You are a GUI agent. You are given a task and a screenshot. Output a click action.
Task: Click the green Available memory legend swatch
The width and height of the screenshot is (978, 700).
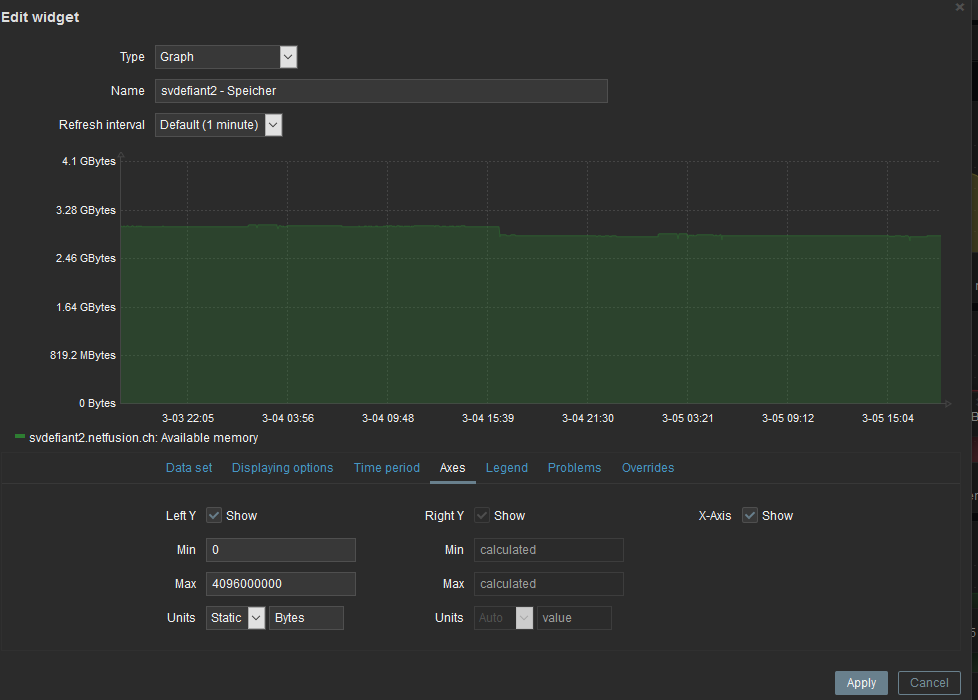[x=20, y=437]
